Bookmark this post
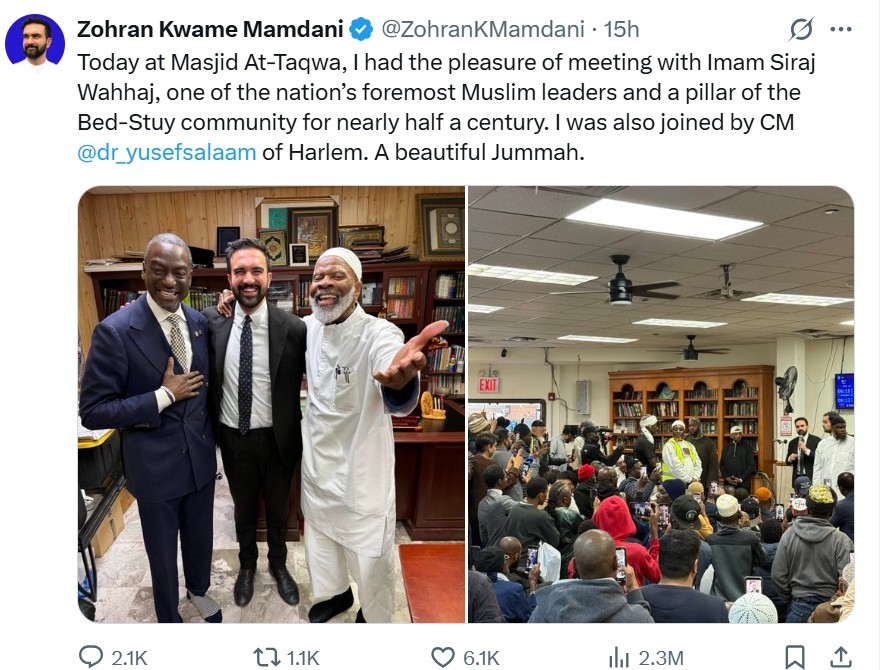The image size is (886, 670). pyautogui.click(x=795, y=657)
